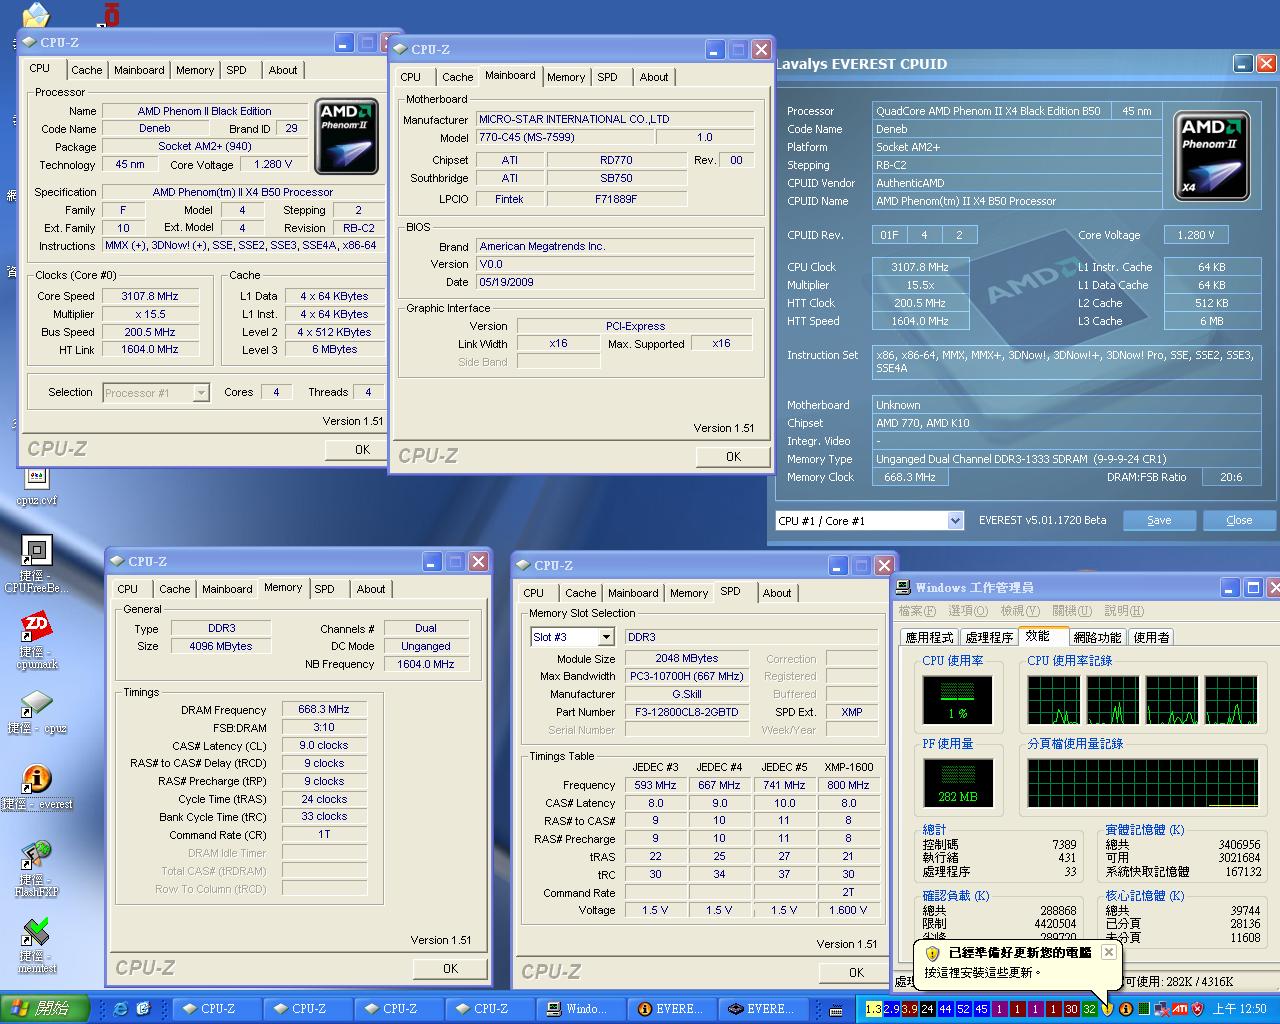Click the BIOS Date 05/19/2009 field
This screenshot has width=1280, height=1024.
tap(615, 282)
